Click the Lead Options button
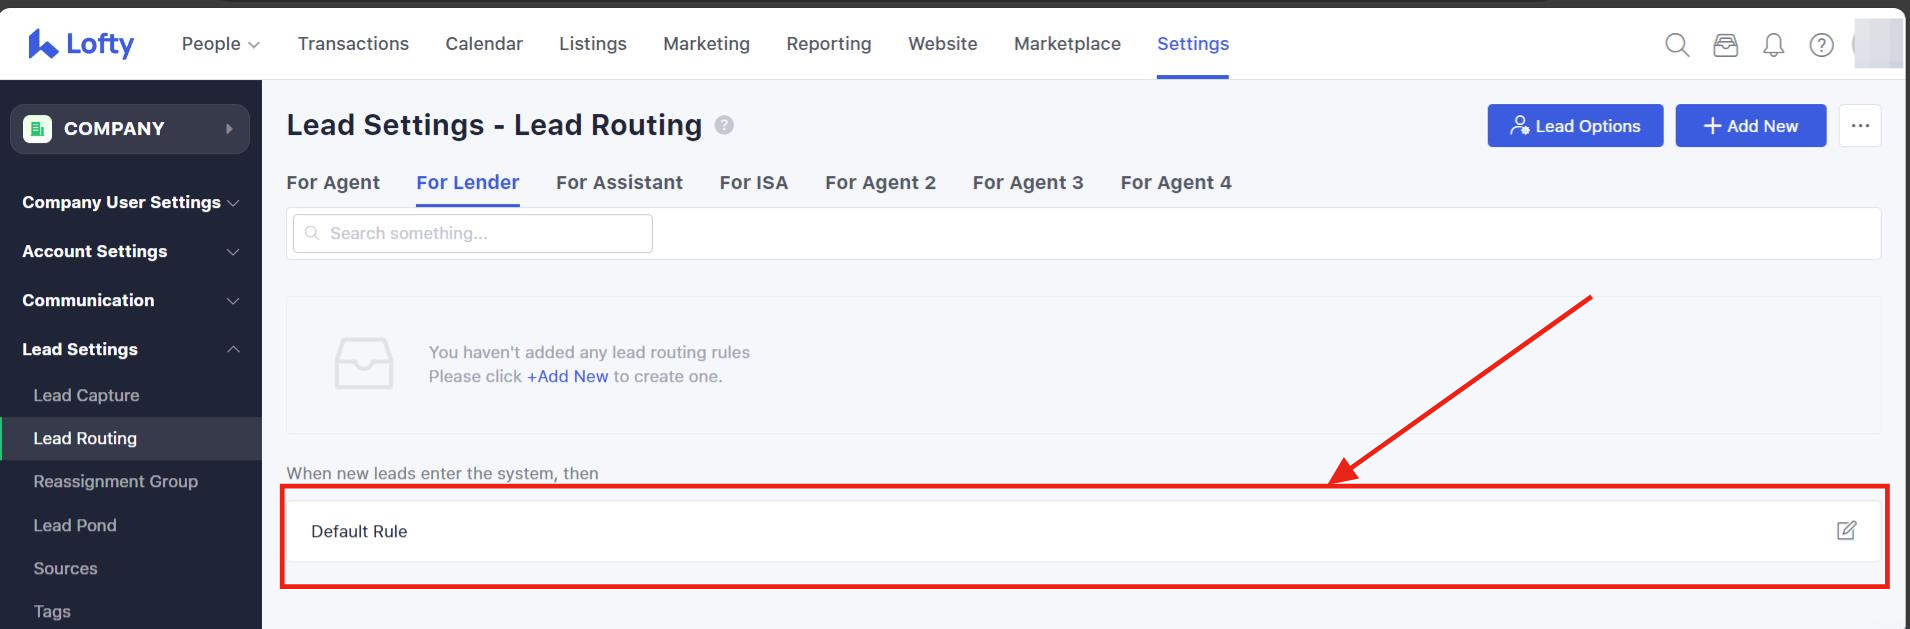 tap(1574, 126)
